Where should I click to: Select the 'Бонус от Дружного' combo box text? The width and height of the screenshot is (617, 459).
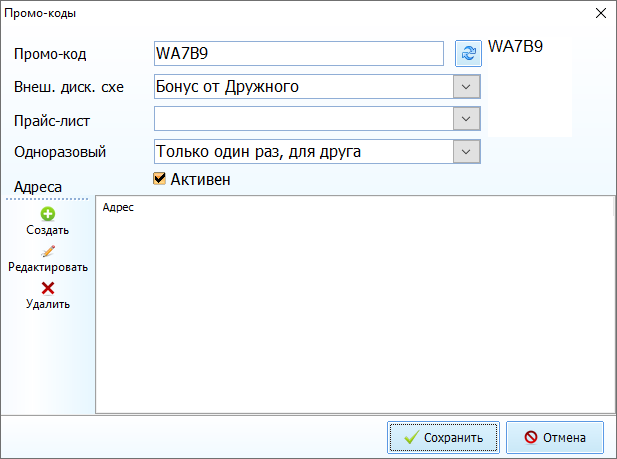click(302, 87)
